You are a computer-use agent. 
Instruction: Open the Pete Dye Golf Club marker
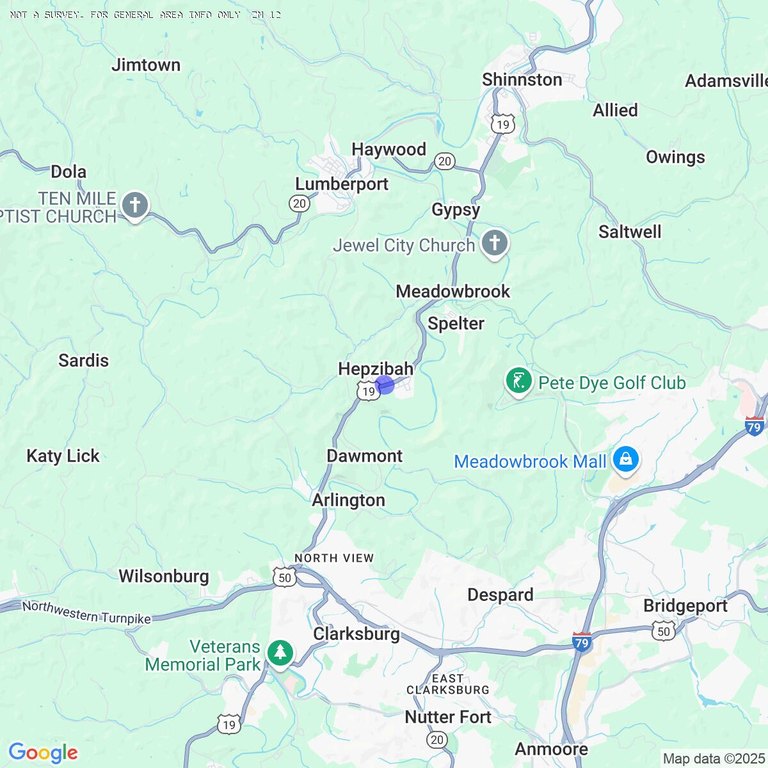tap(519, 383)
